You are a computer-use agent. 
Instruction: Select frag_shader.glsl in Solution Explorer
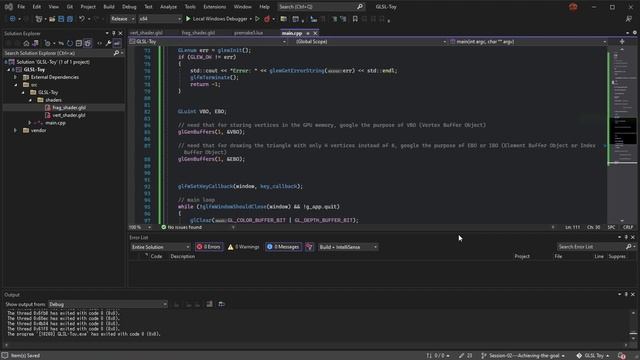(69, 108)
